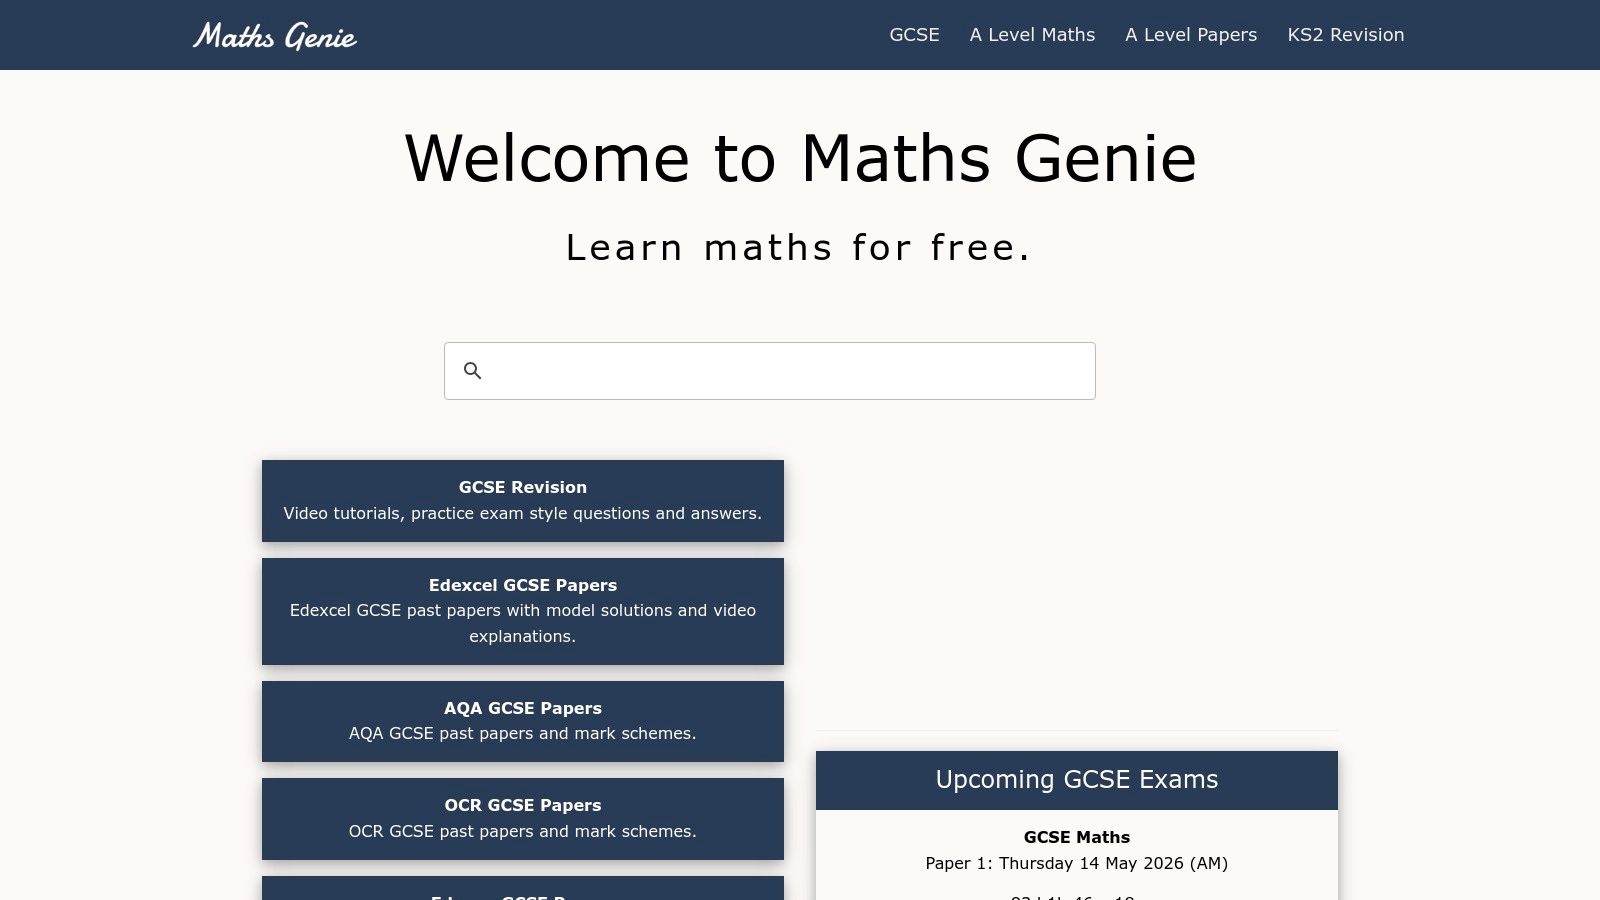Open the GCSE menu item
Viewport: 1600px width, 900px height.
pyautogui.click(x=914, y=35)
